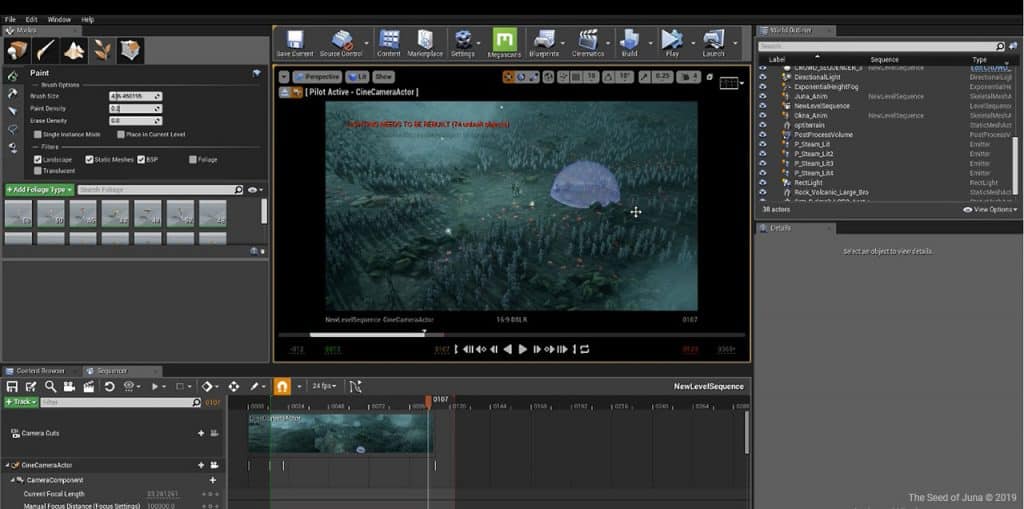This screenshot has width=1024, height=509.
Task: Select the Juna_Anim actor row
Action: [885, 96]
